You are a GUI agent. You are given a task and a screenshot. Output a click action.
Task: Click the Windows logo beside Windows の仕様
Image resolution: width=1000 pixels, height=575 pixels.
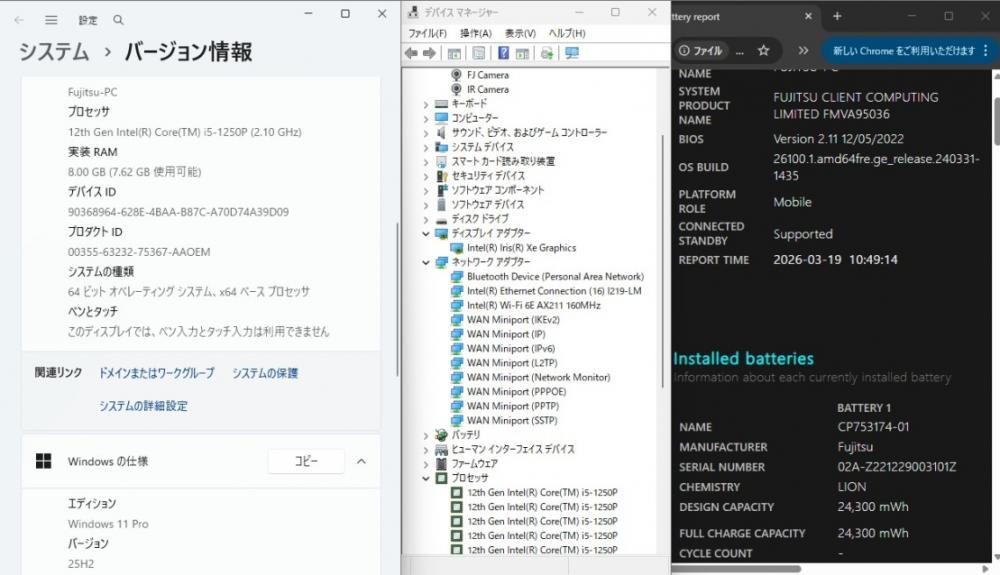(43, 461)
